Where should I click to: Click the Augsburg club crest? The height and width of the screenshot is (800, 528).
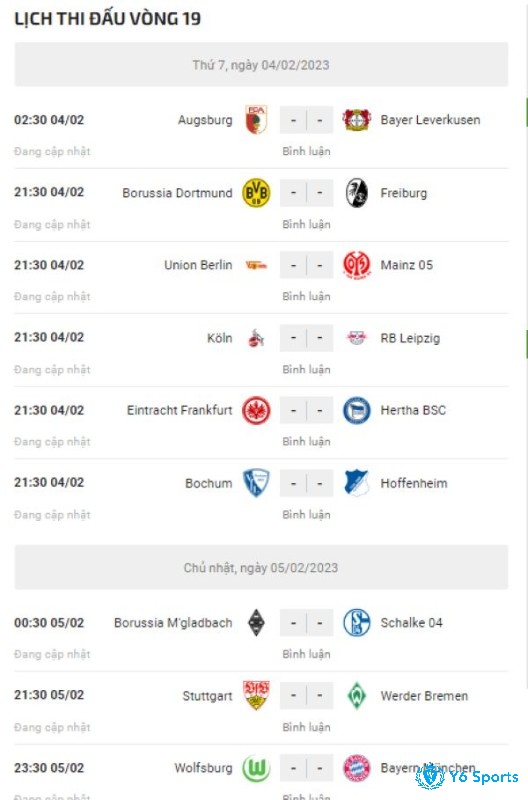(x=256, y=120)
